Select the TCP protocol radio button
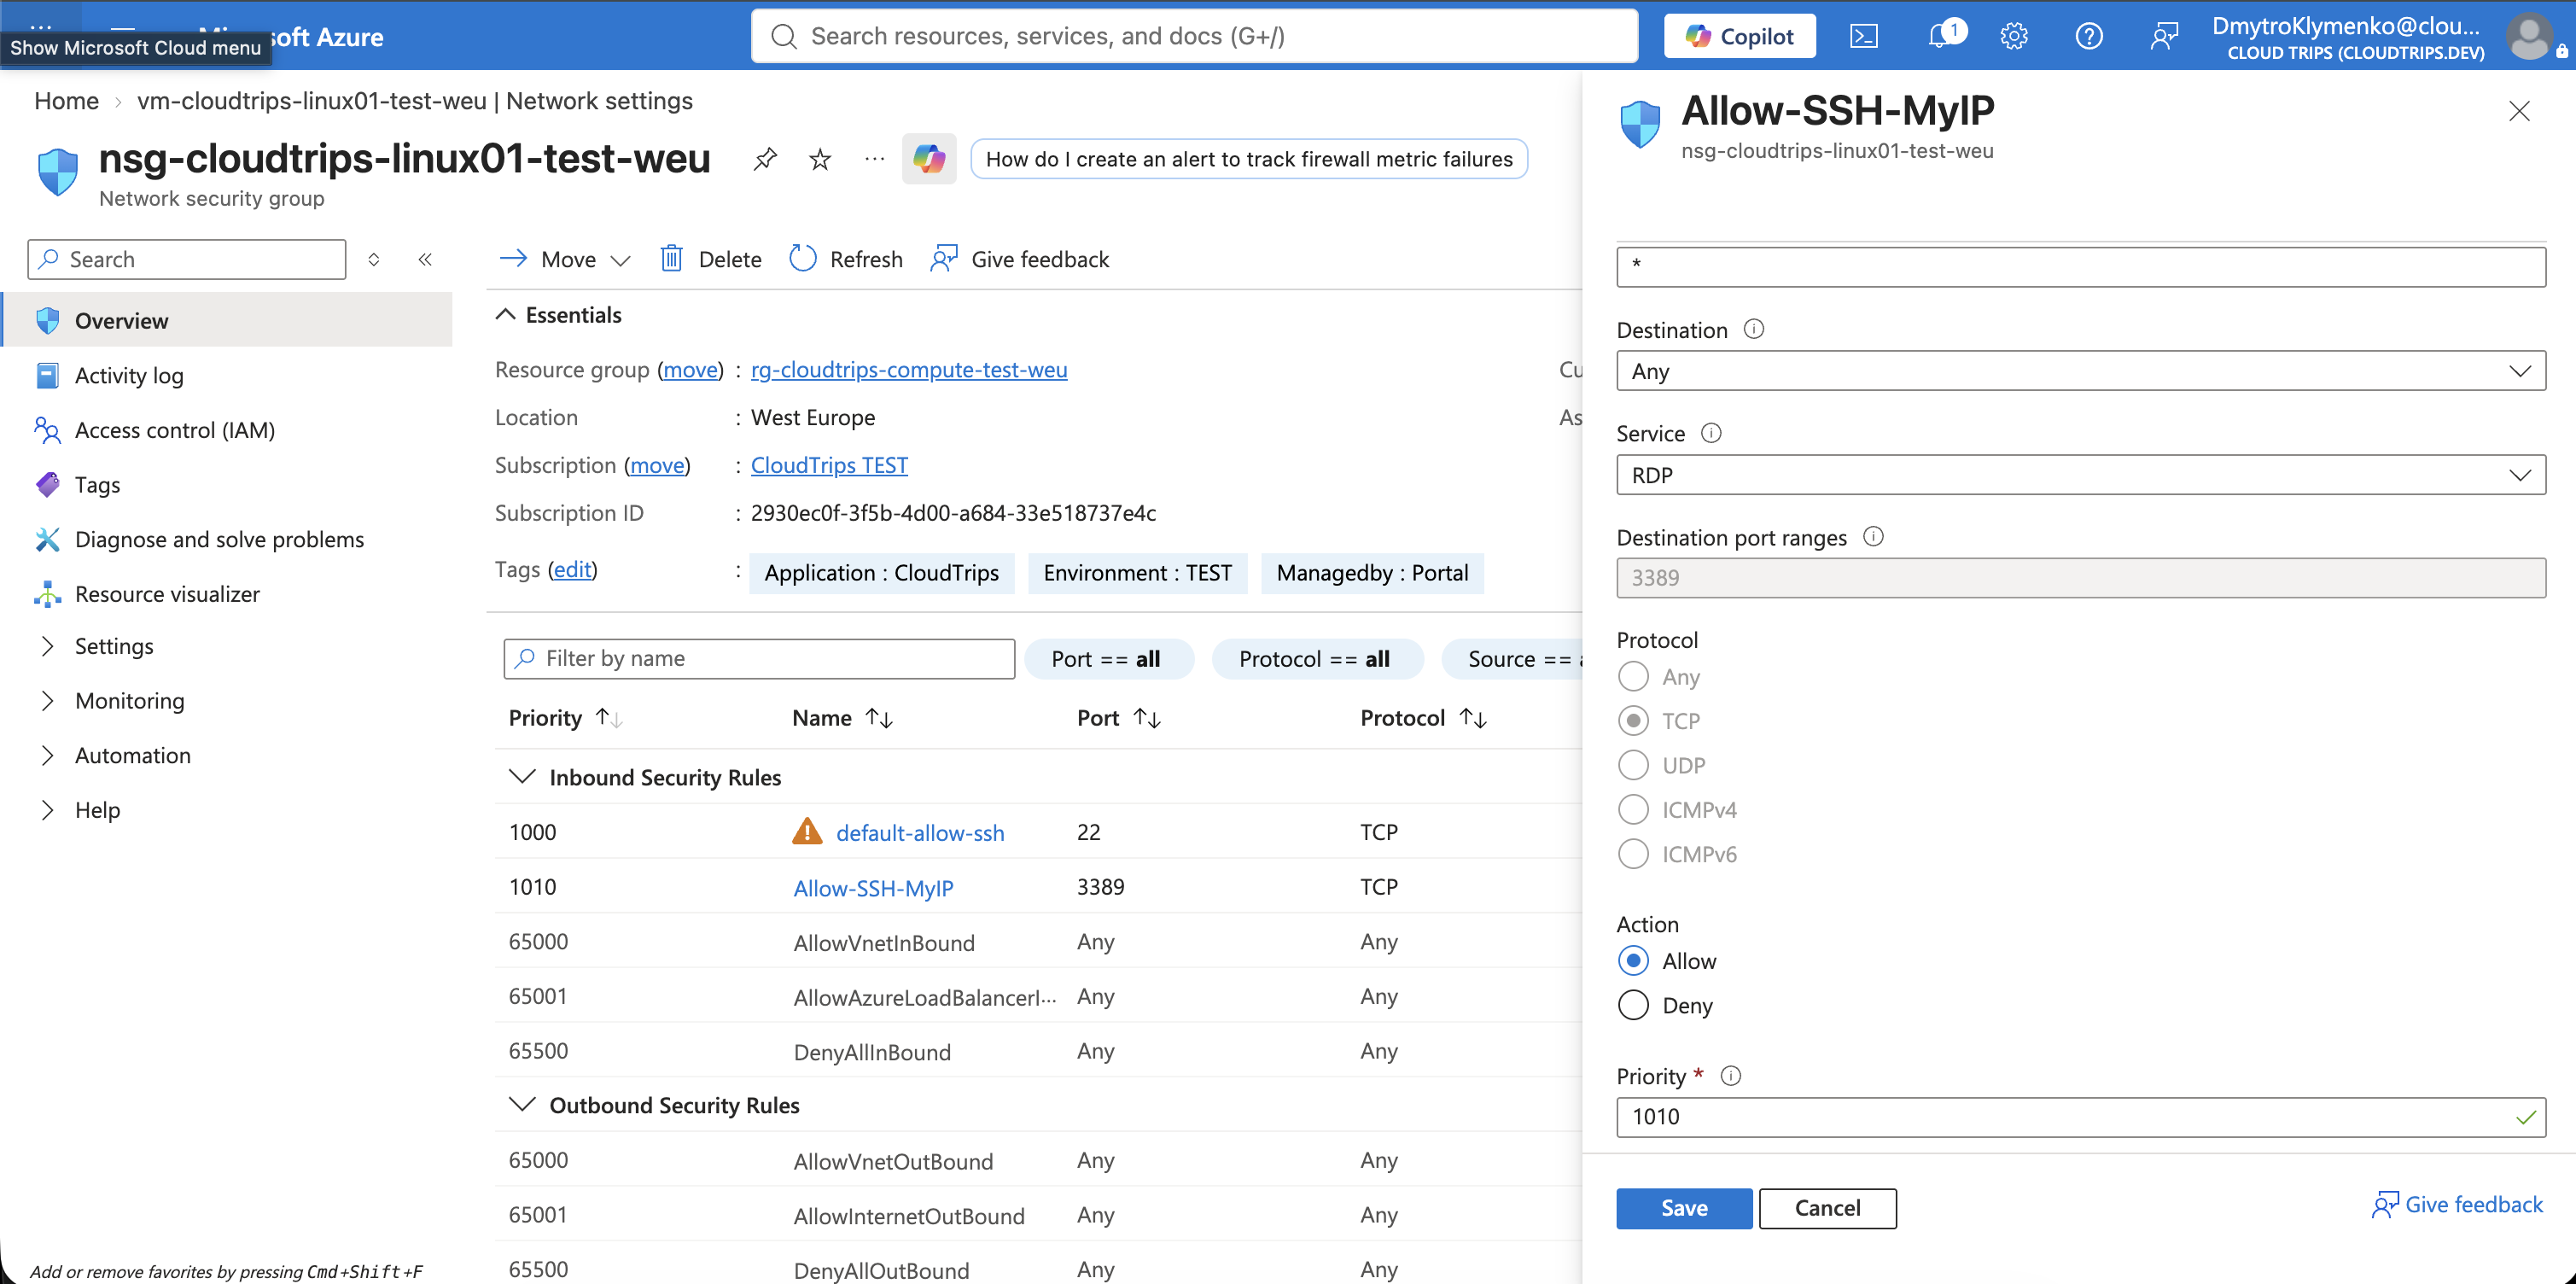The height and width of the screenshot is (1284, 2576). tap(1633, 721)
